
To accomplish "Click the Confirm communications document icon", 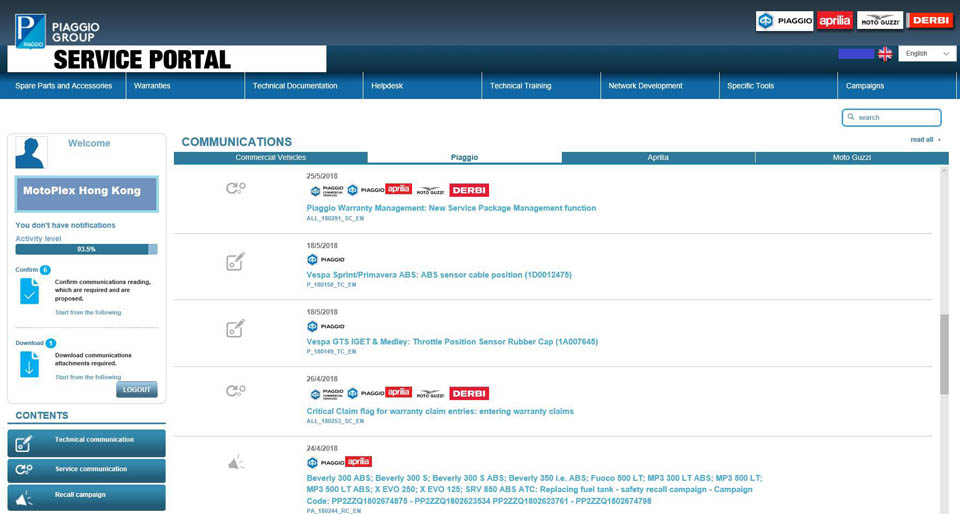I will pos(29,291).
